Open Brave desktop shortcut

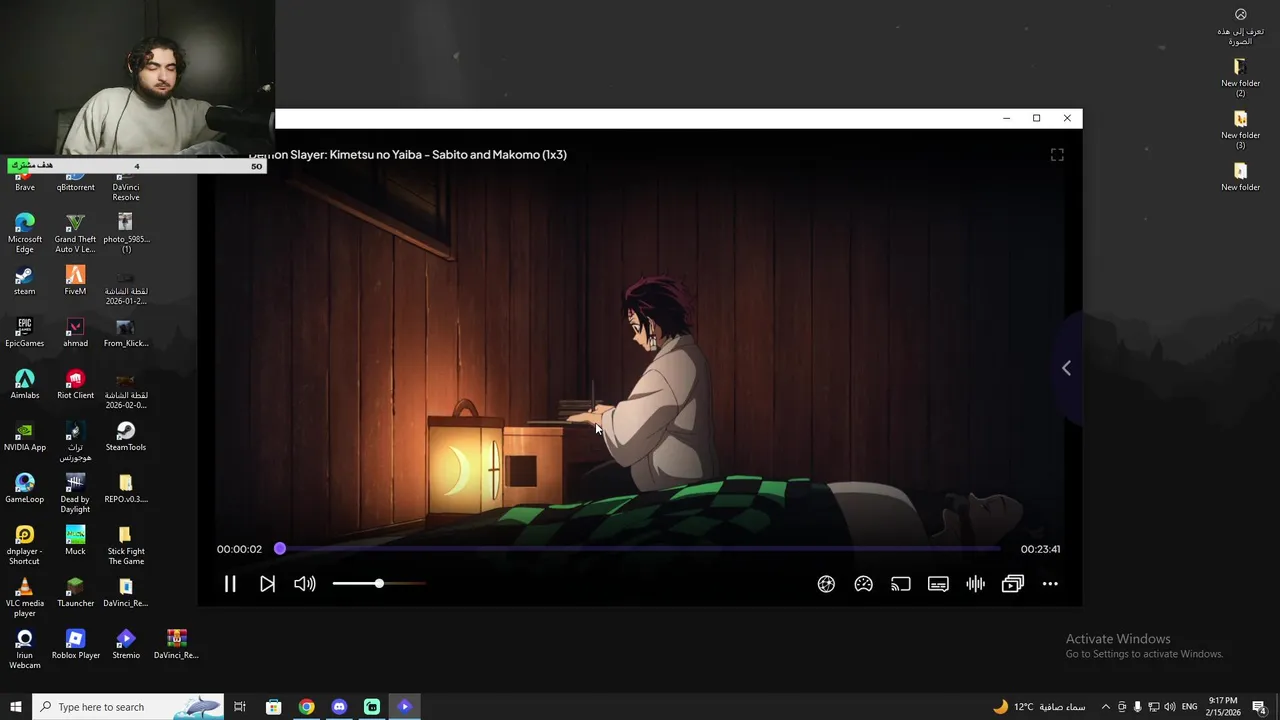coord(25,182)
